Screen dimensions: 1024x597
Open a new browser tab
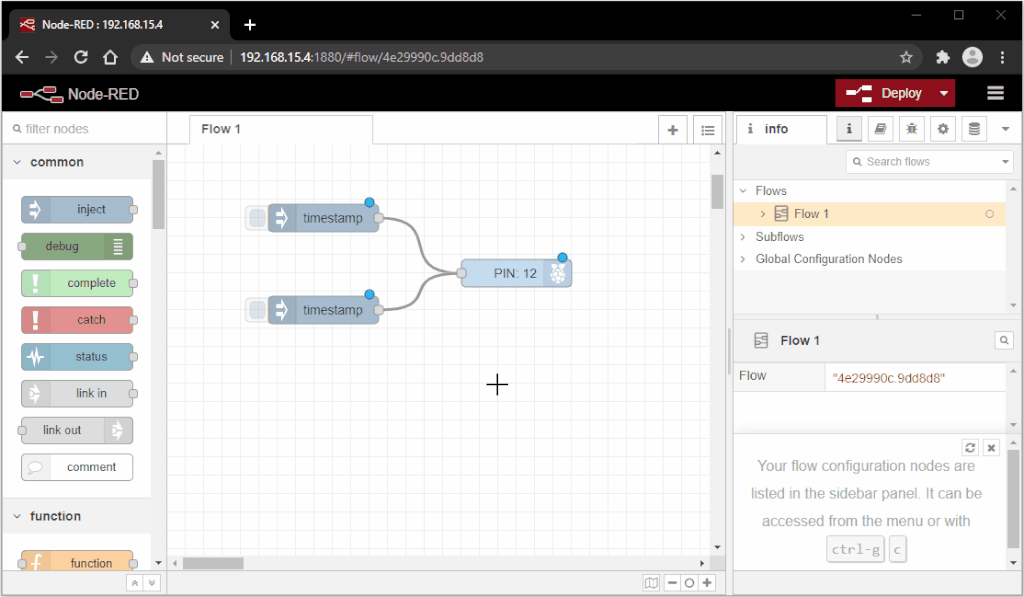tap(249, 25)
